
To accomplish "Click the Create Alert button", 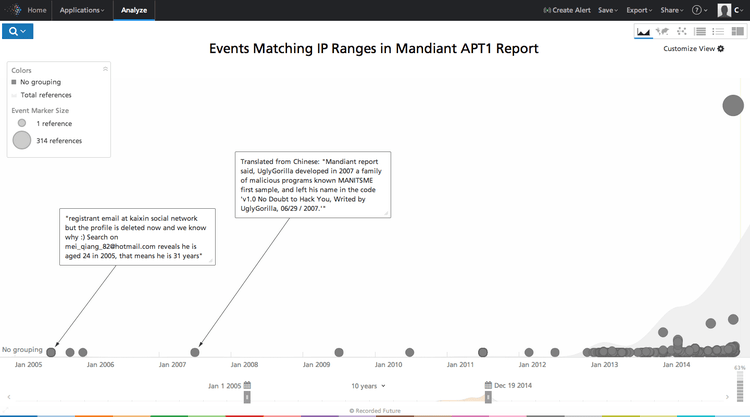I will (565, 10).
